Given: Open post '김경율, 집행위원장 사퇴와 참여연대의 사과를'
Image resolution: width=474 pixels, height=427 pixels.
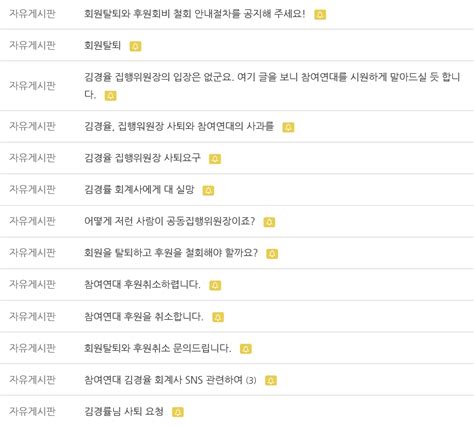Looking at the screenshot, I should click(179, 126).
